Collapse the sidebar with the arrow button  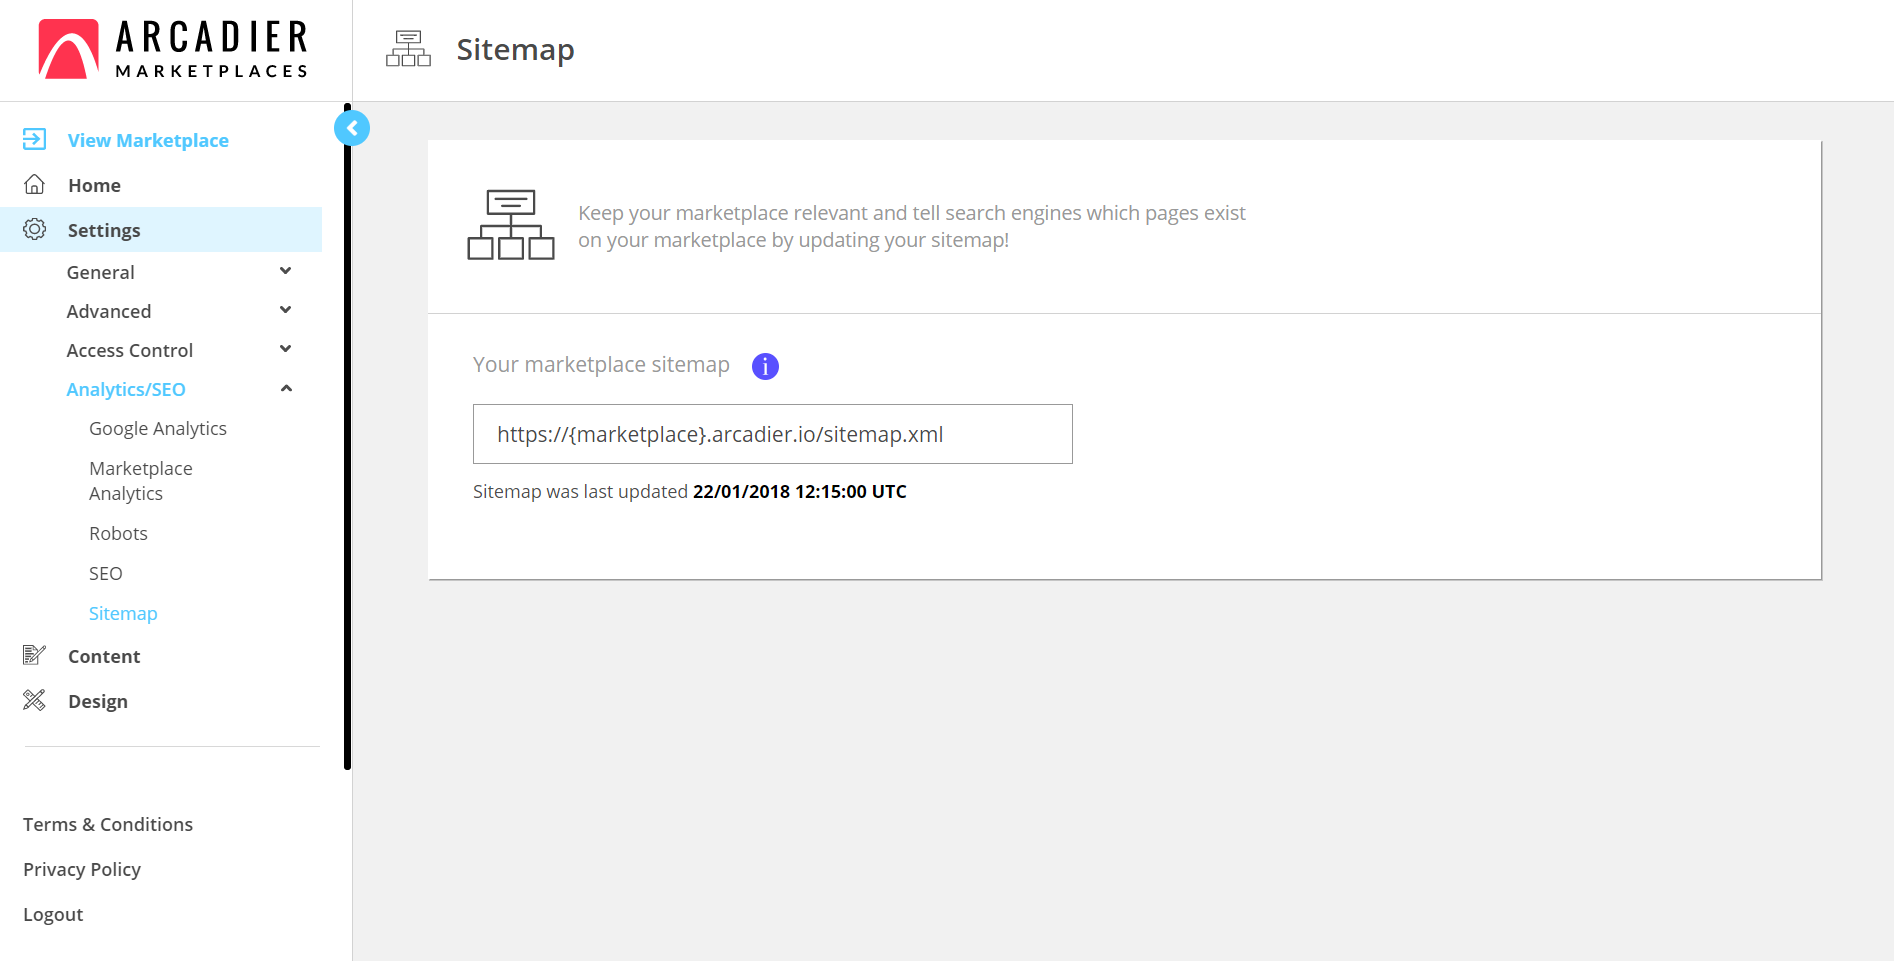(352, 128)
